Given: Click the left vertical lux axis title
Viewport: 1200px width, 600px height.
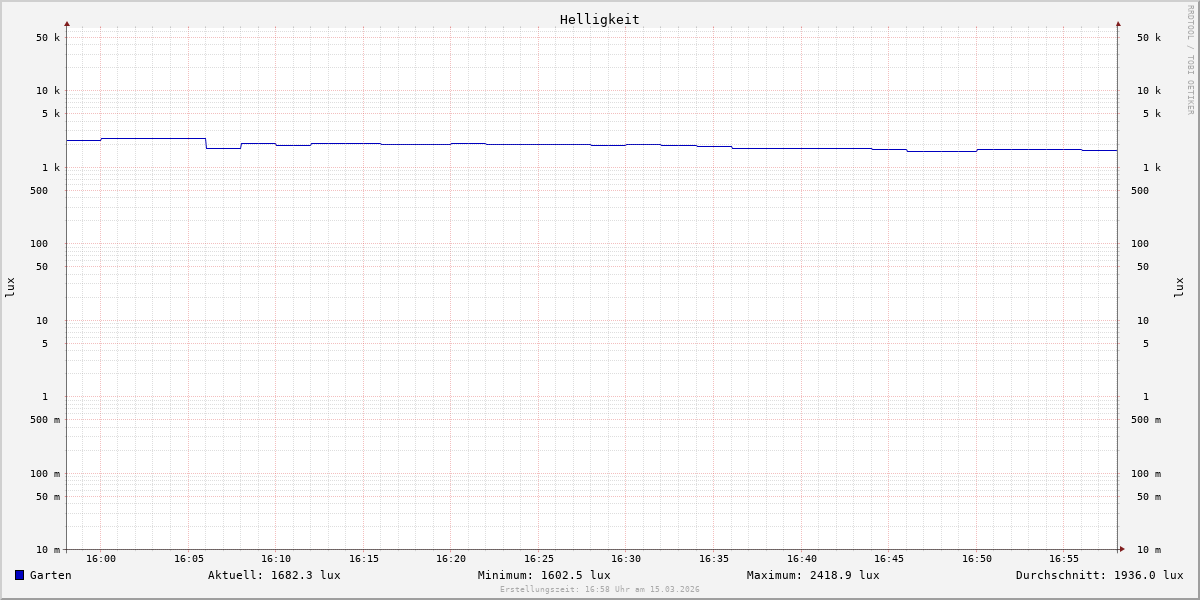Looking at the screenshot, I should coord(10,287).
